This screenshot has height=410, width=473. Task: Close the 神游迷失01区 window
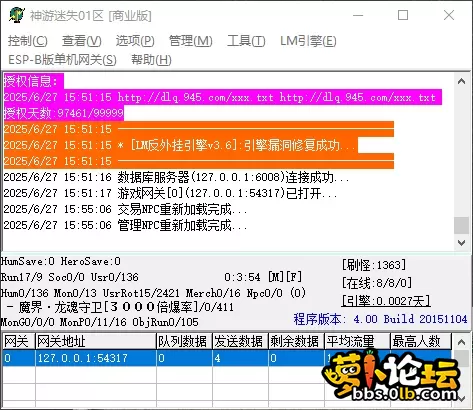pyautogui.click(x=449, y=15)
